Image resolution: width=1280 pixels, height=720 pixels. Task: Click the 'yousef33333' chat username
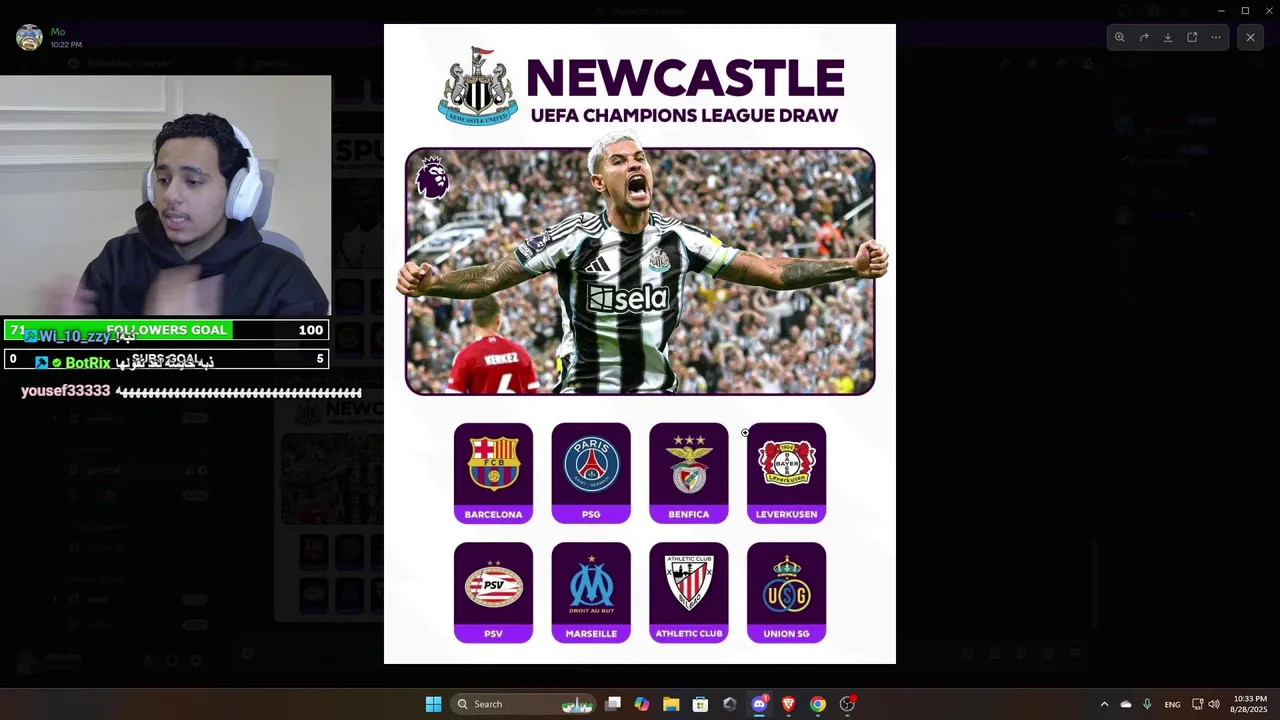point(65,391)
